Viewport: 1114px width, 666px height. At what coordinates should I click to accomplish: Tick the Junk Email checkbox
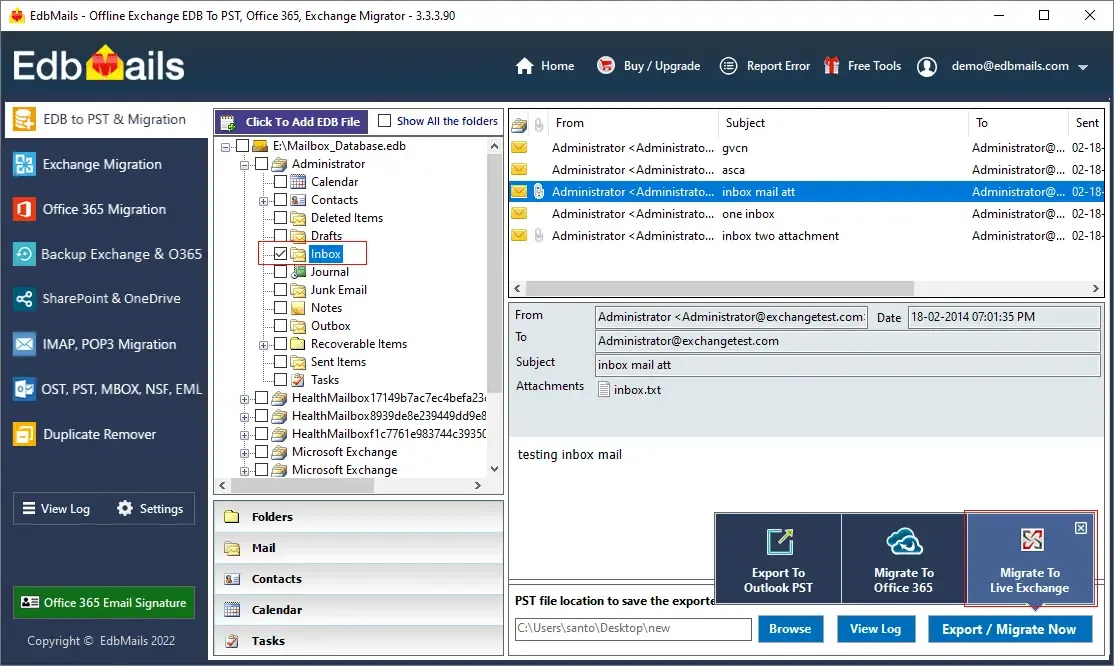pyautogui.click(x=281, y=290)
